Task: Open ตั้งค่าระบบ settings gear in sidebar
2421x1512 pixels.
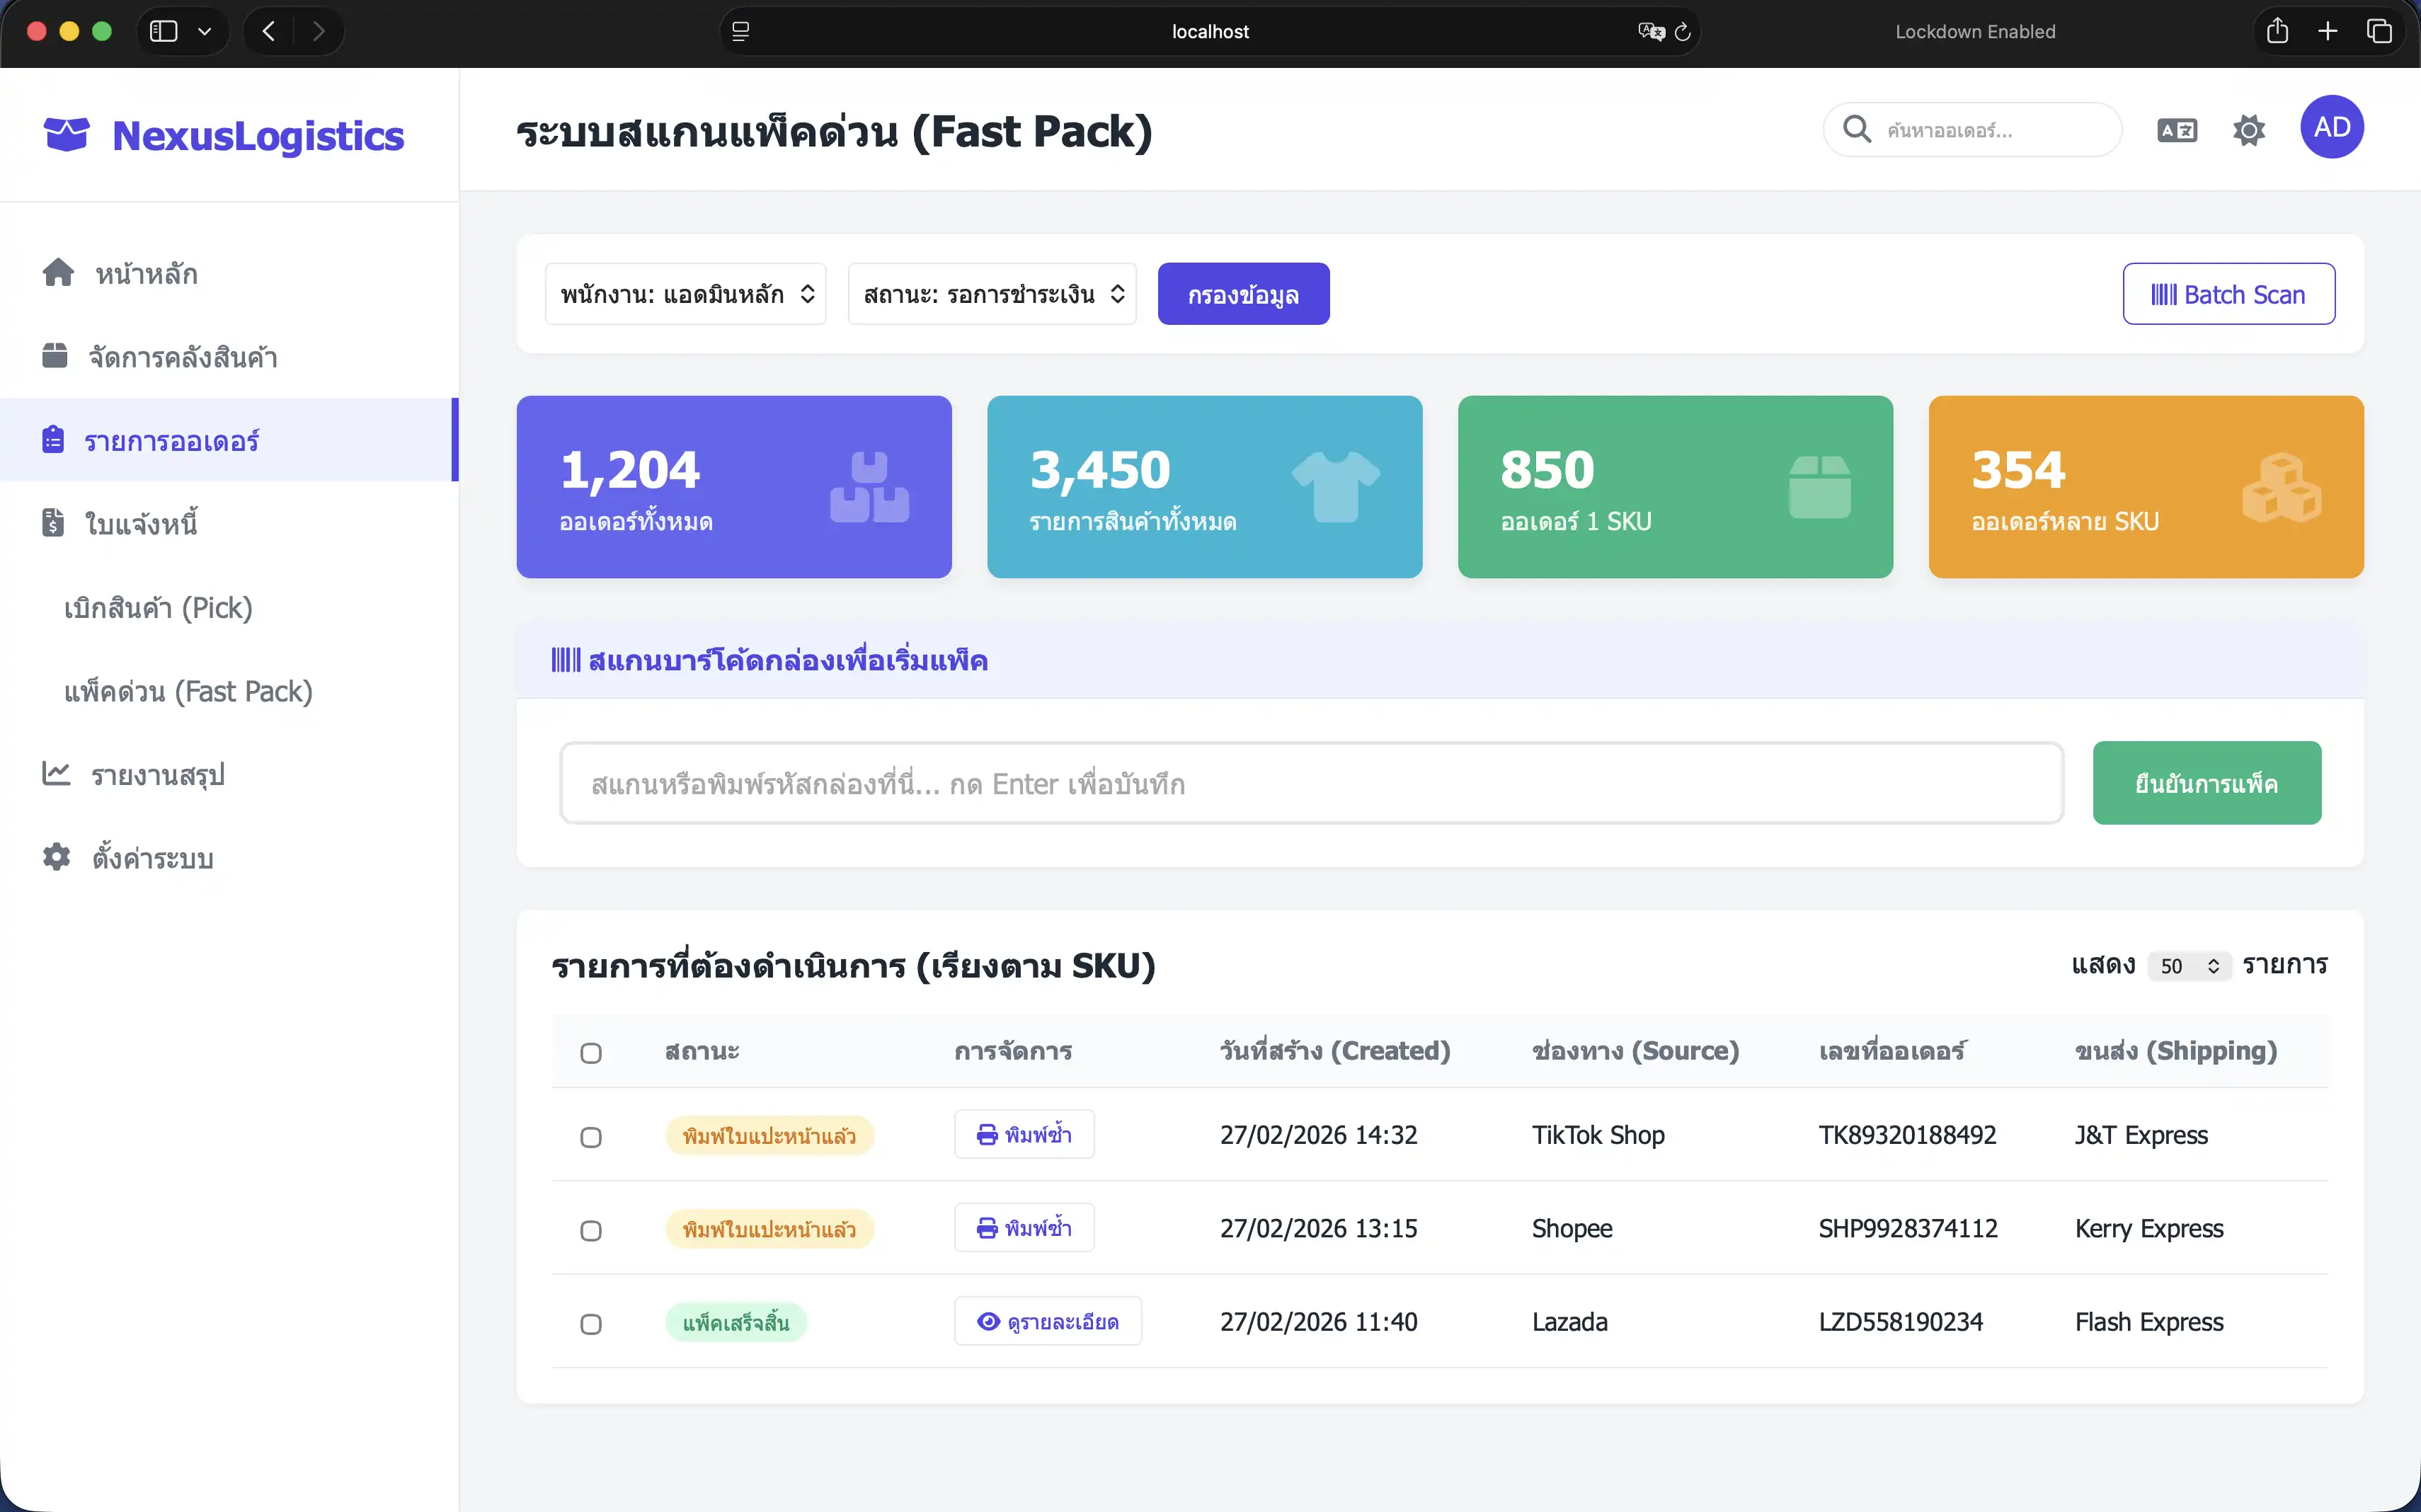Action: click(152, 857)
